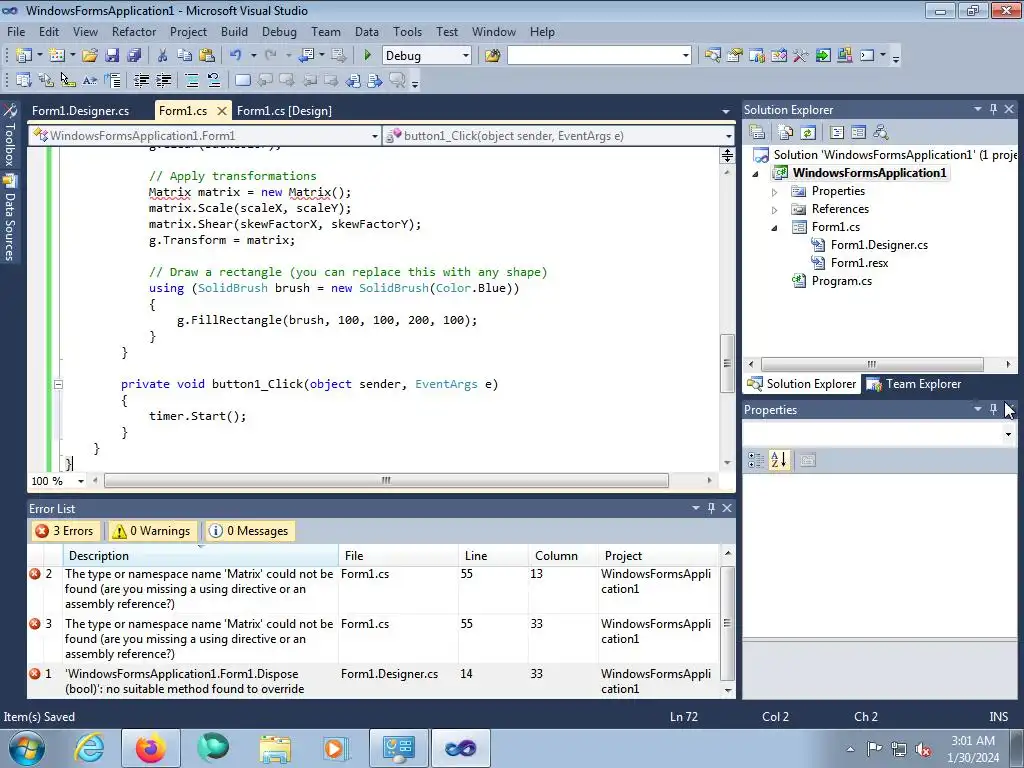
Task: Cut selection with the scissors icon
Action: [x=163, y=56]
